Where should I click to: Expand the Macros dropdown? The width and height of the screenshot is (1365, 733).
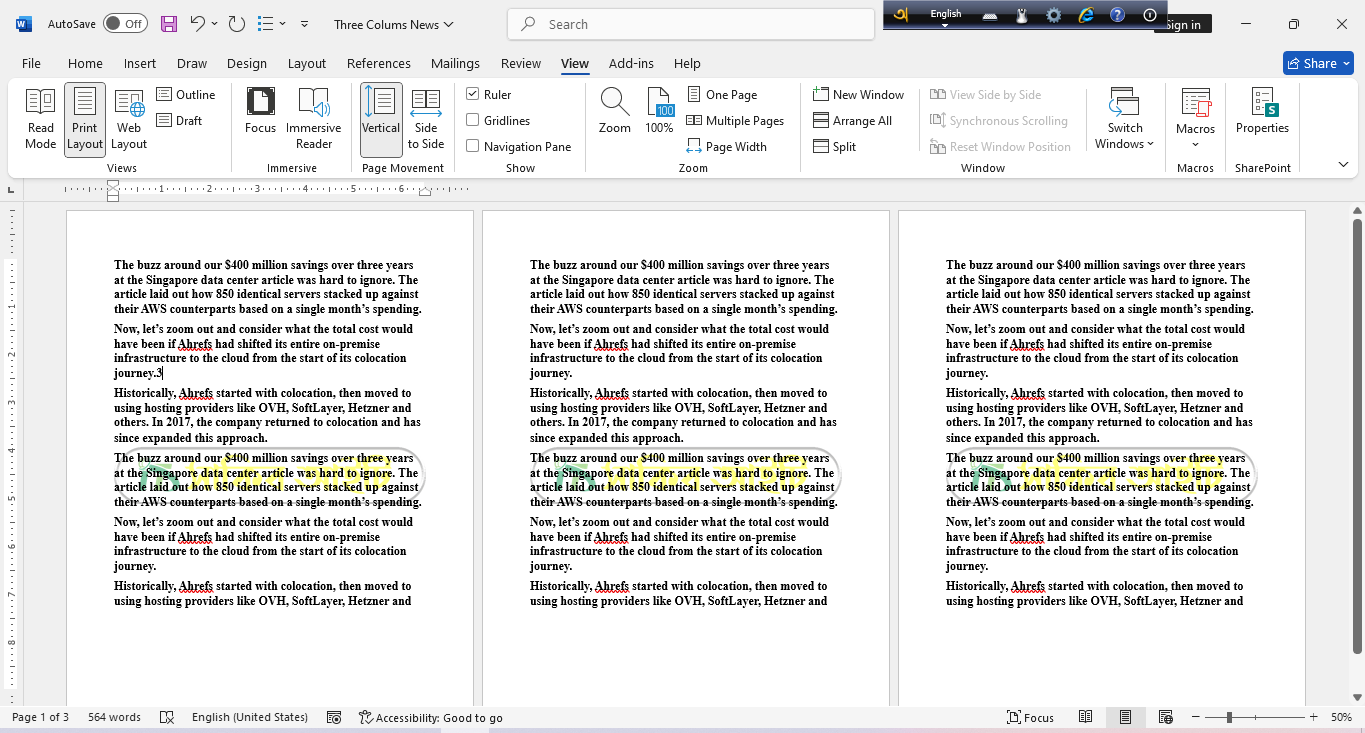(1195, 118)
